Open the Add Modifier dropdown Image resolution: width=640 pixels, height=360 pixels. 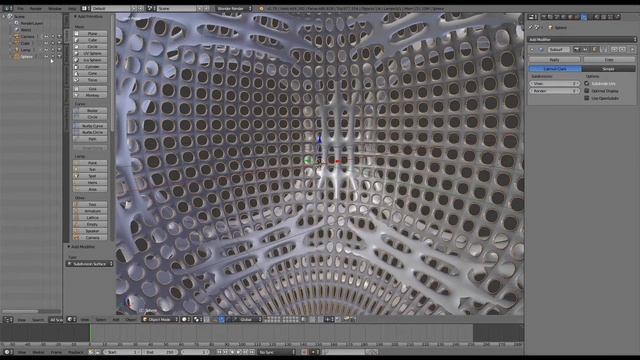click(582, 40)
